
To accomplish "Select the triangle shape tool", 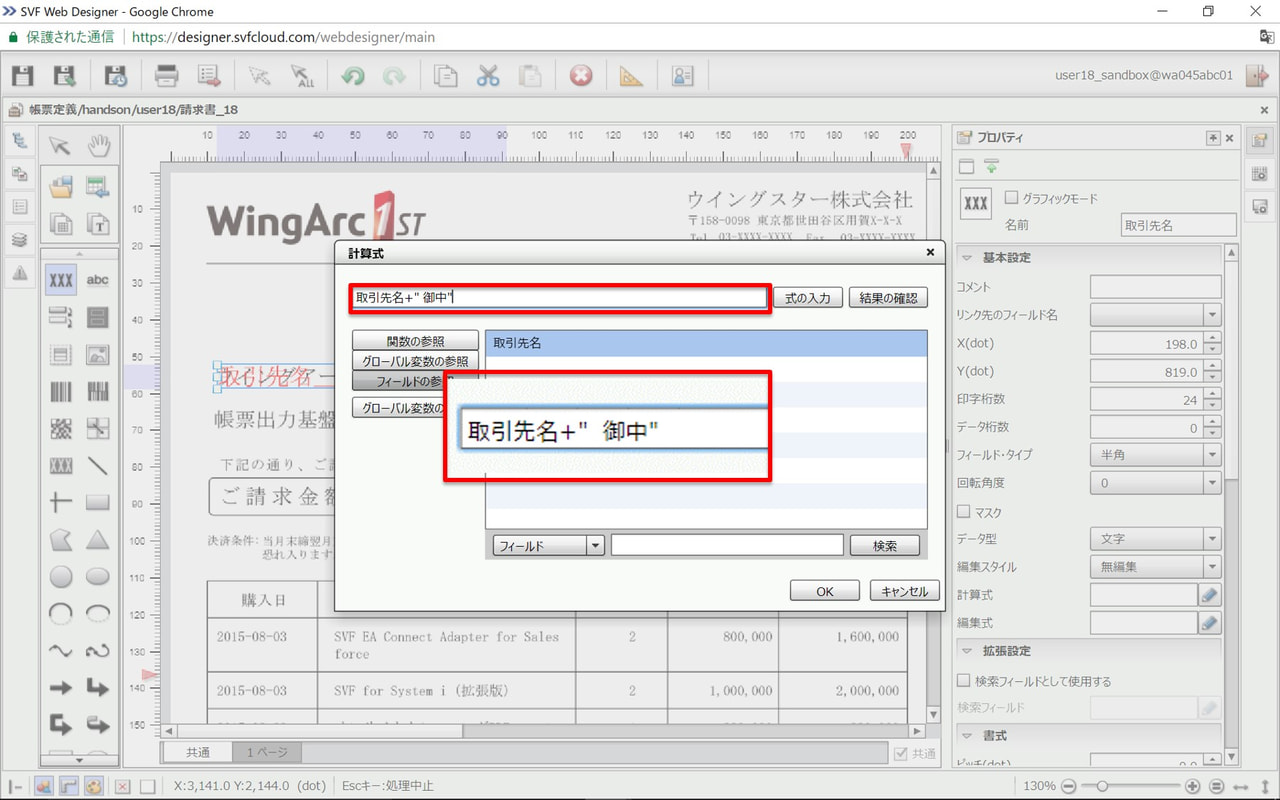I will pos(98,540).
